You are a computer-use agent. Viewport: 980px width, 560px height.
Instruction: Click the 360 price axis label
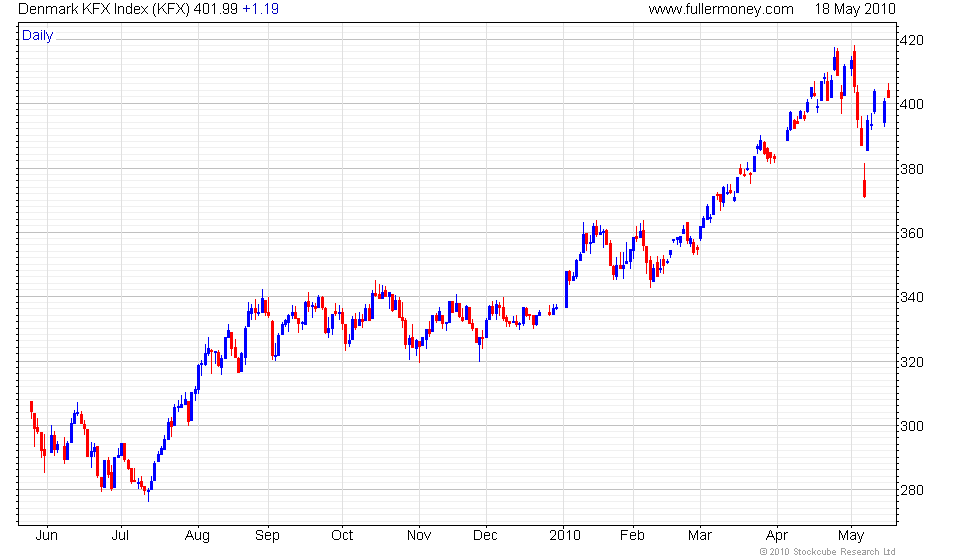[x=911, y=233]
